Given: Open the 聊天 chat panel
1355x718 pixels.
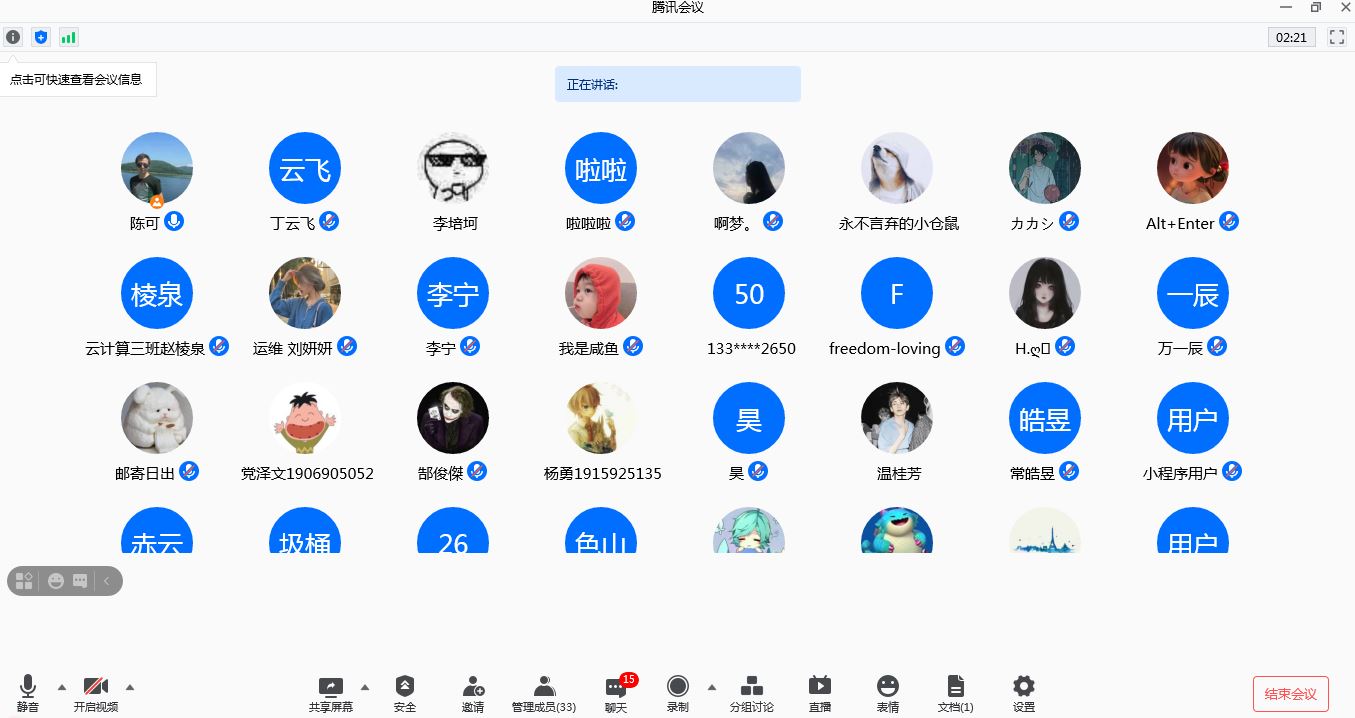Looking at the screenshot, I should pos(616,693).
